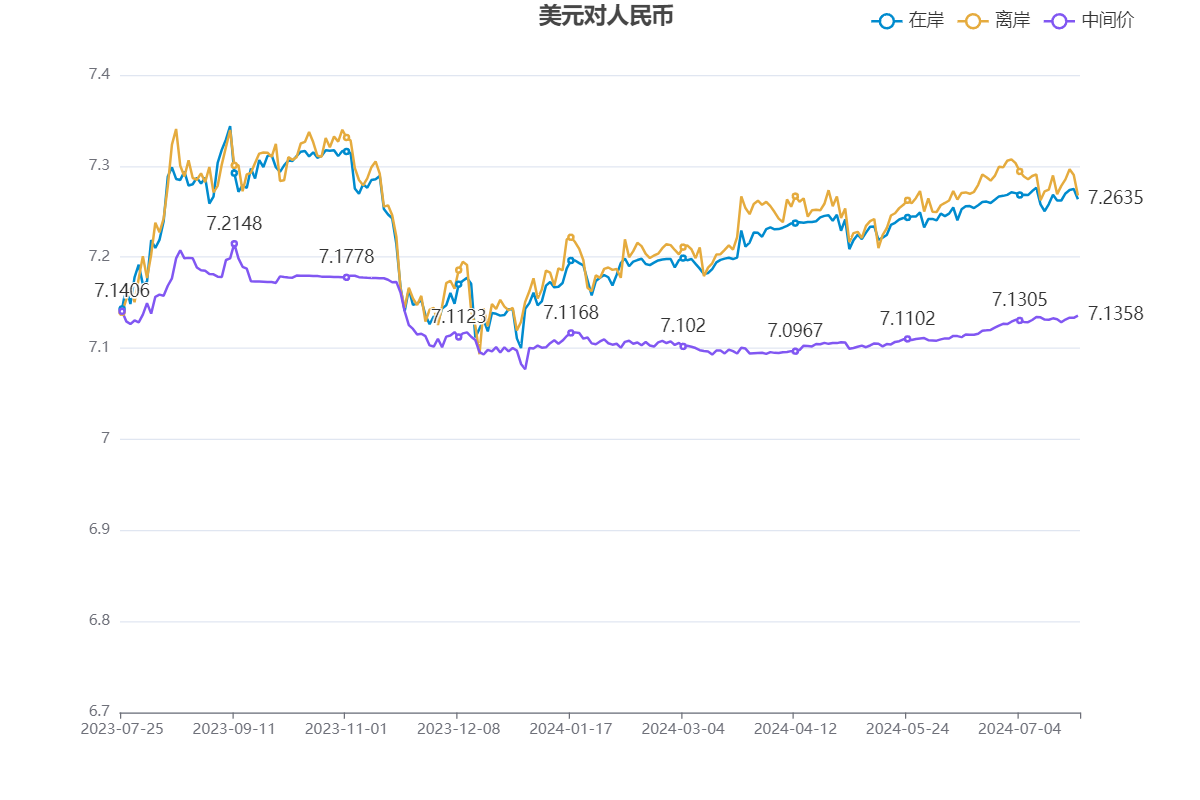Click the 2024-07-04 x-axis date label
The height and width of the screenshot is (800, 1200).
tap(1018, 729)
